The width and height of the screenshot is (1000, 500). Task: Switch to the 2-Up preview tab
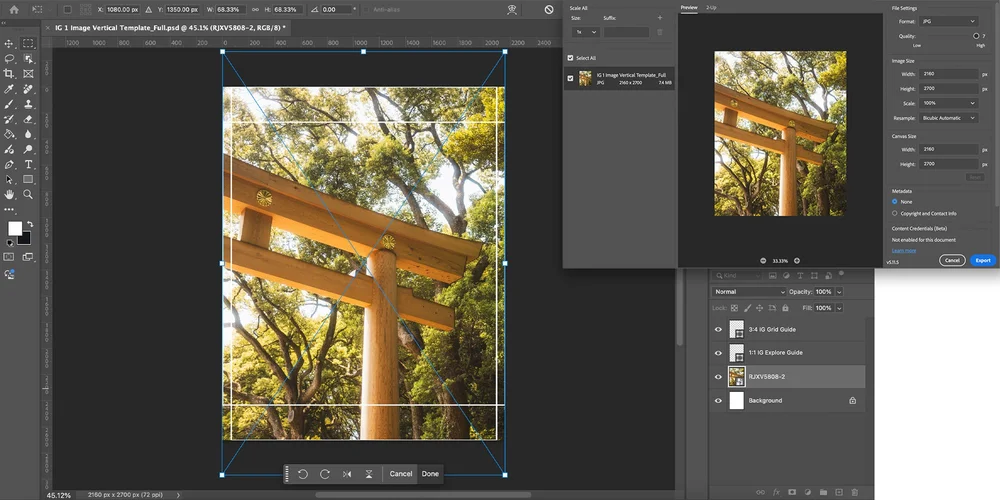(x=711, y=7)
